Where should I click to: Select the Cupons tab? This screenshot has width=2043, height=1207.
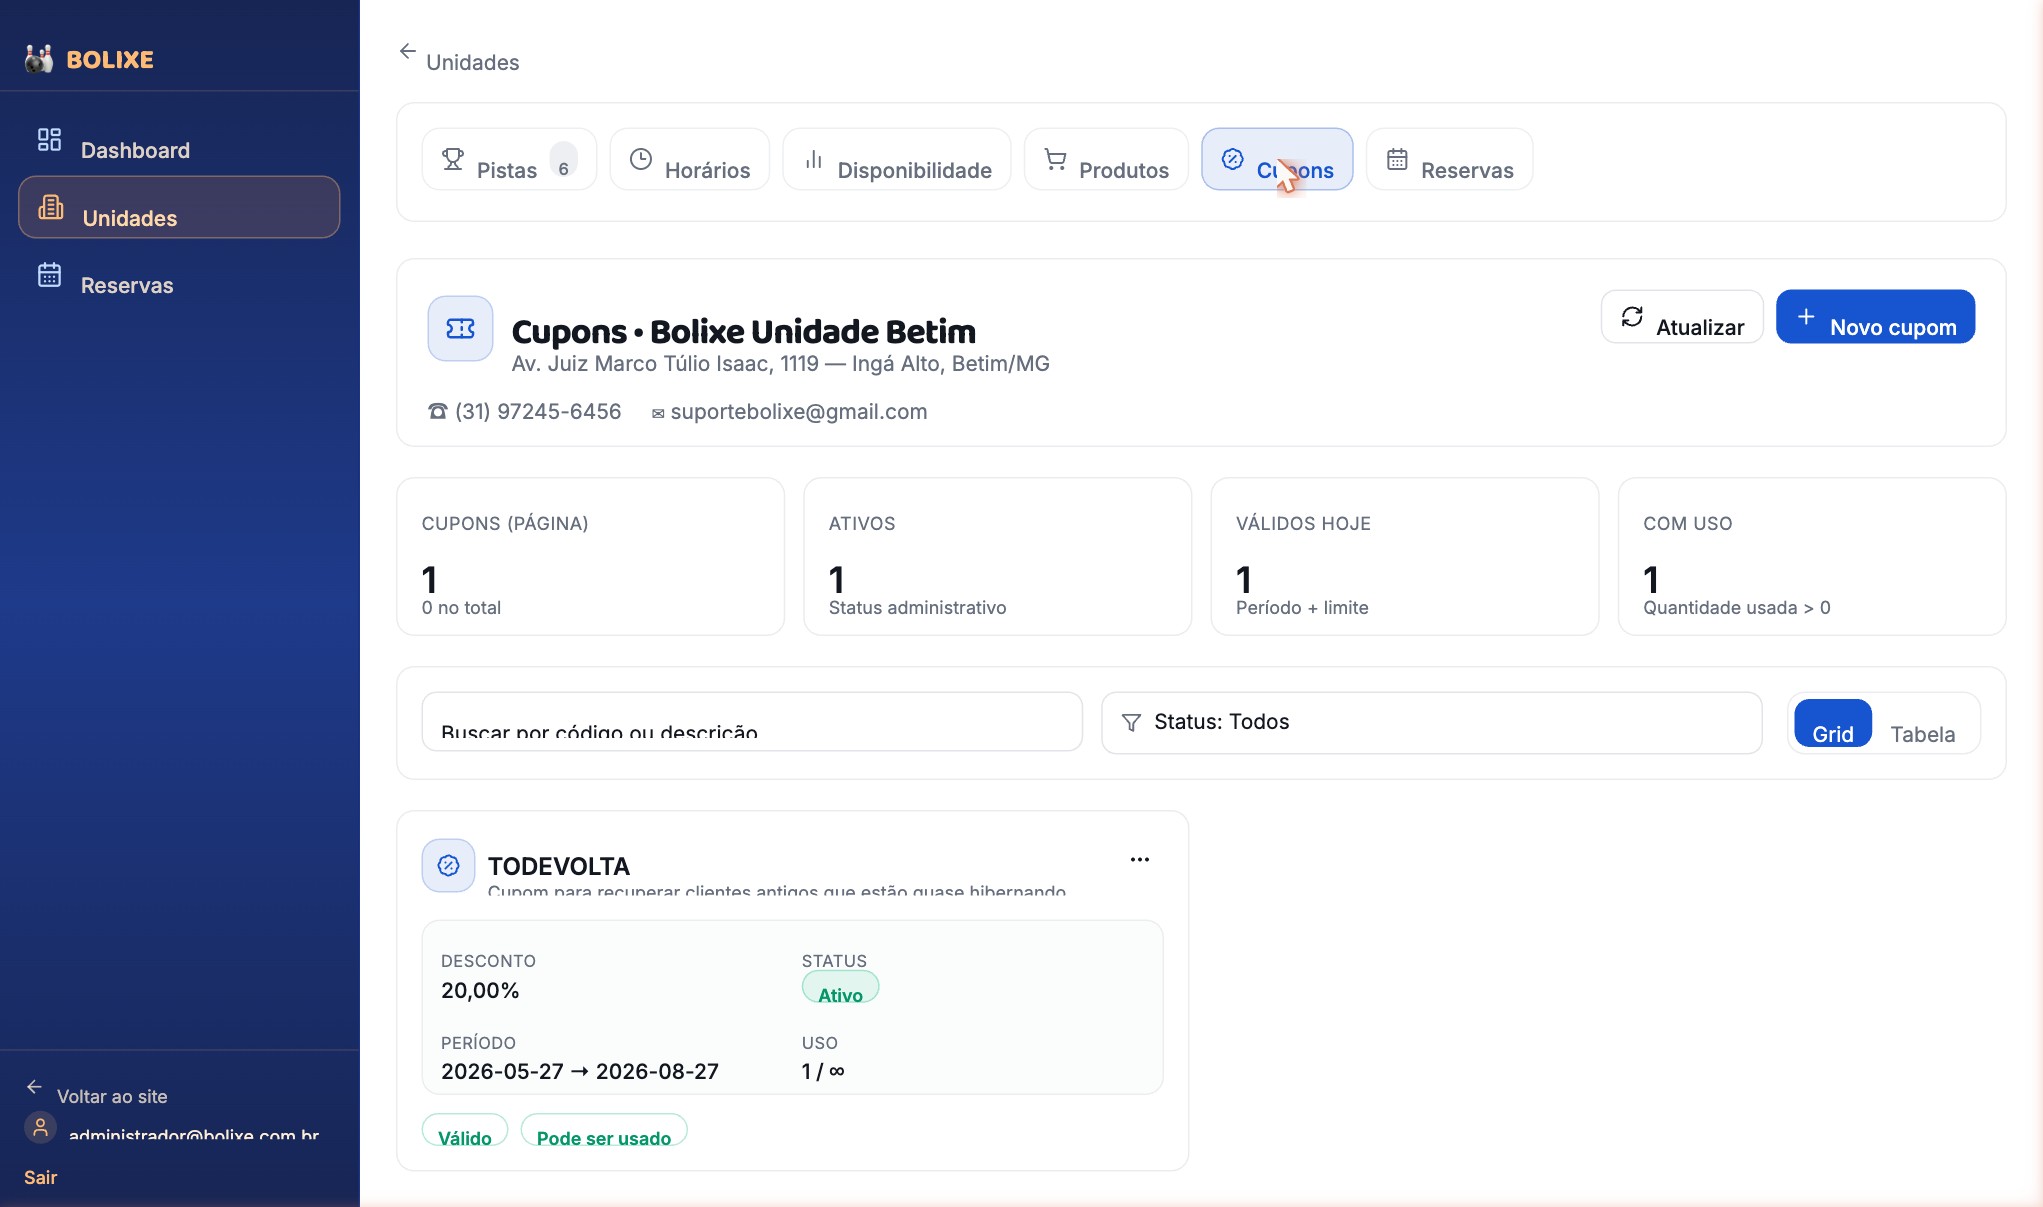1277,159
